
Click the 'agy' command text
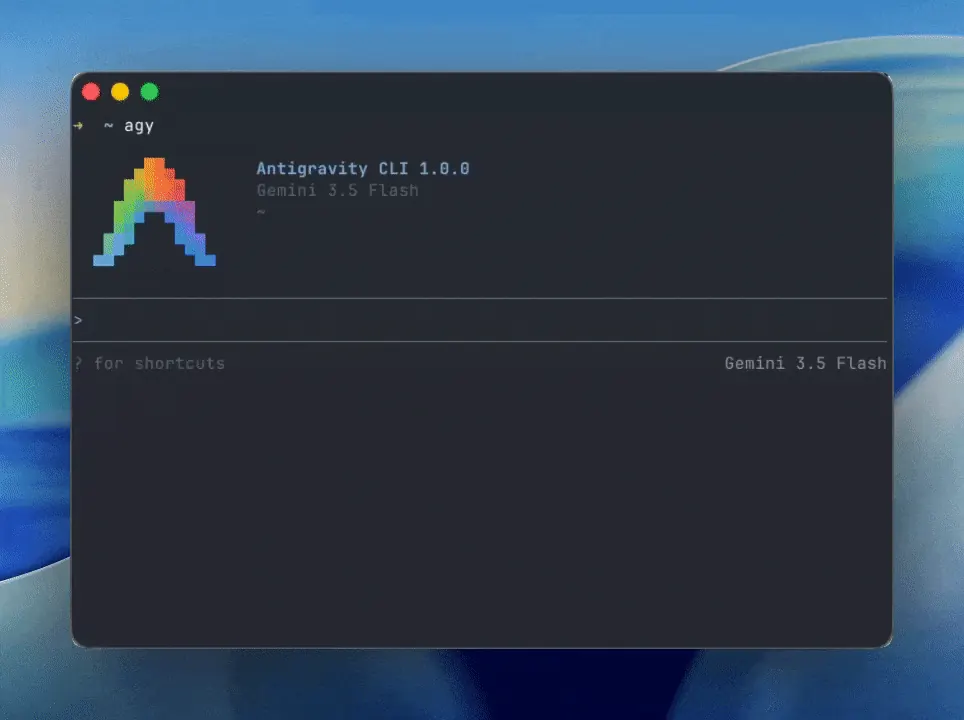[x=139, y=127]
